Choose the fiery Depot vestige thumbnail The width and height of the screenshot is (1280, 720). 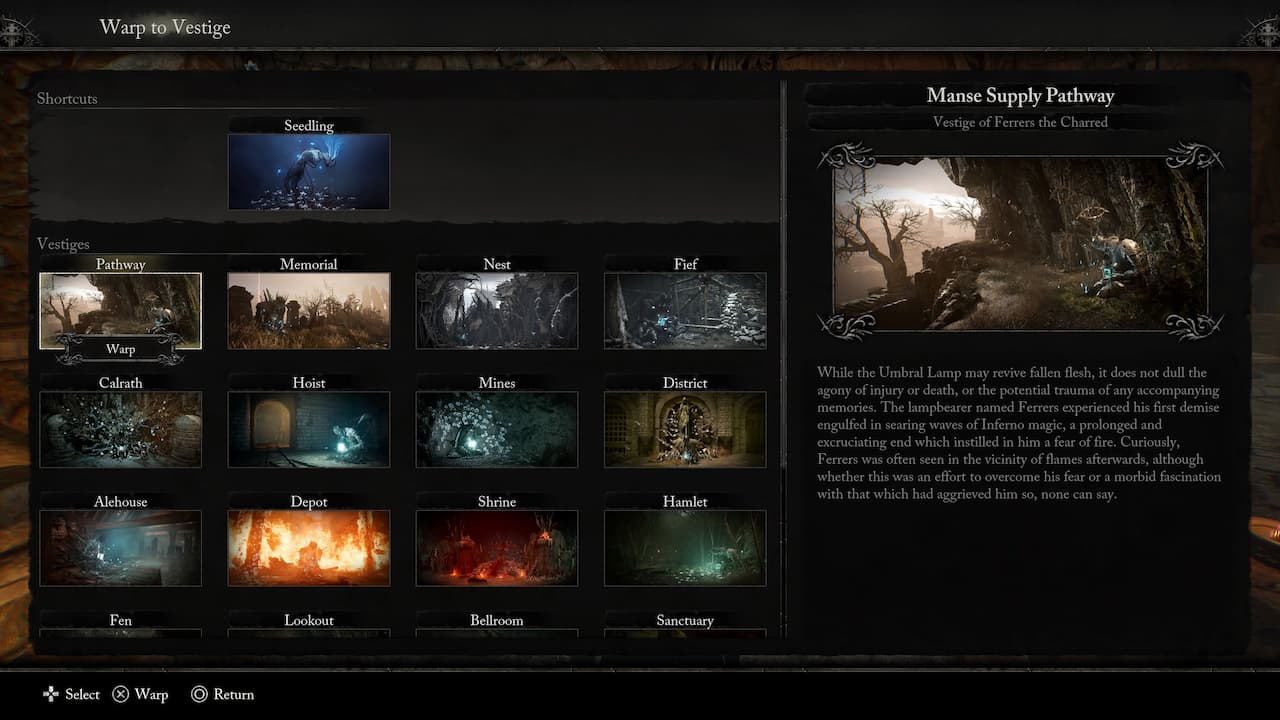309,548
